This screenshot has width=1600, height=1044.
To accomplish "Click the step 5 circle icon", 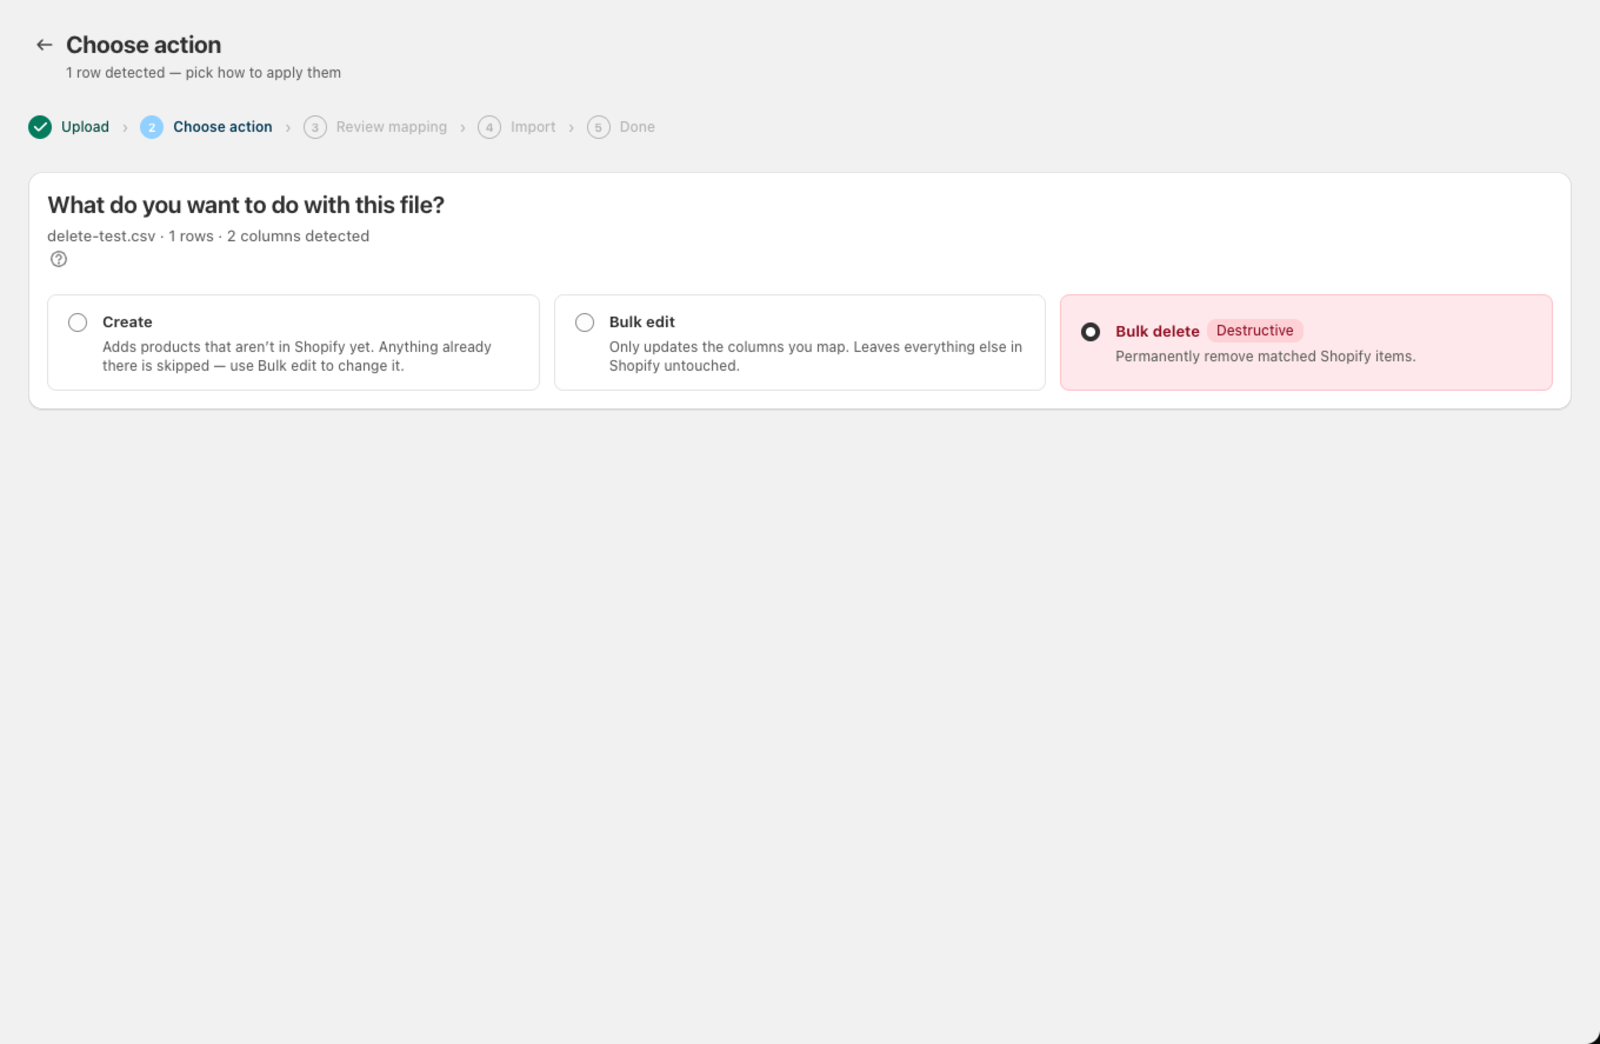I will point(598,127).
